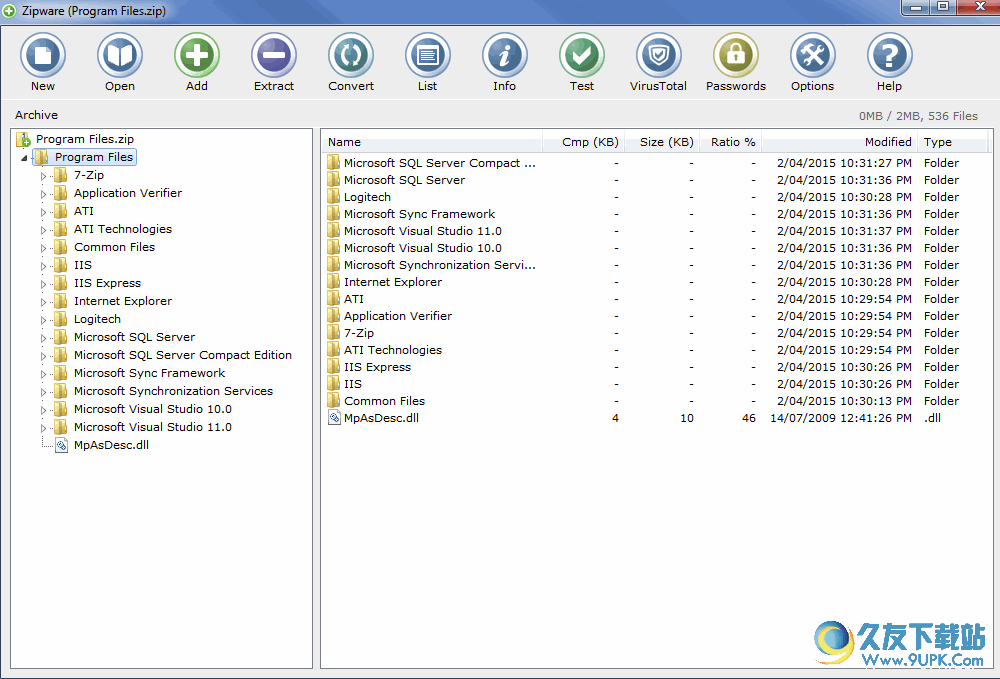
Task: Select Program Files.zip root in tree
Action: click(x=85, y=139)
